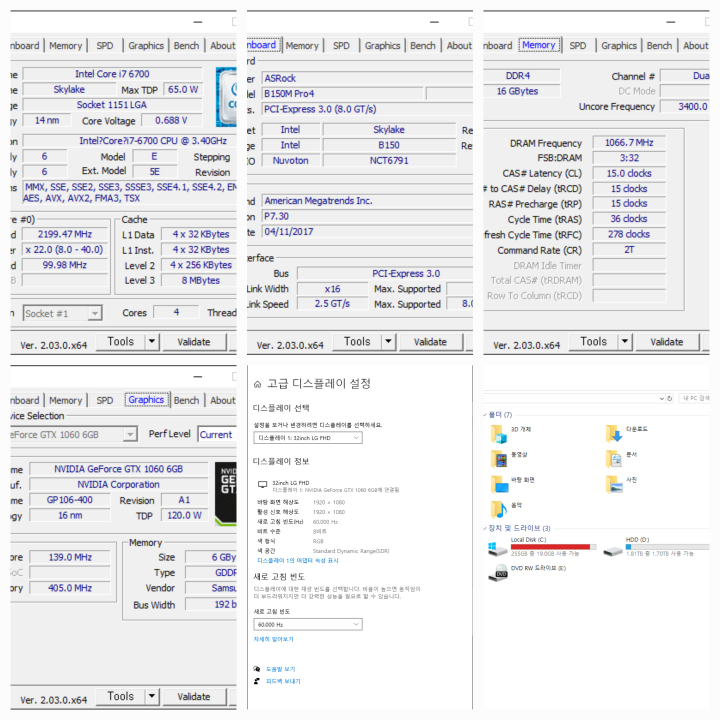The image size is (720, 720).
Task: Open Bench tab in ASRock Mainboard window
Action: (x=422, y=45)
